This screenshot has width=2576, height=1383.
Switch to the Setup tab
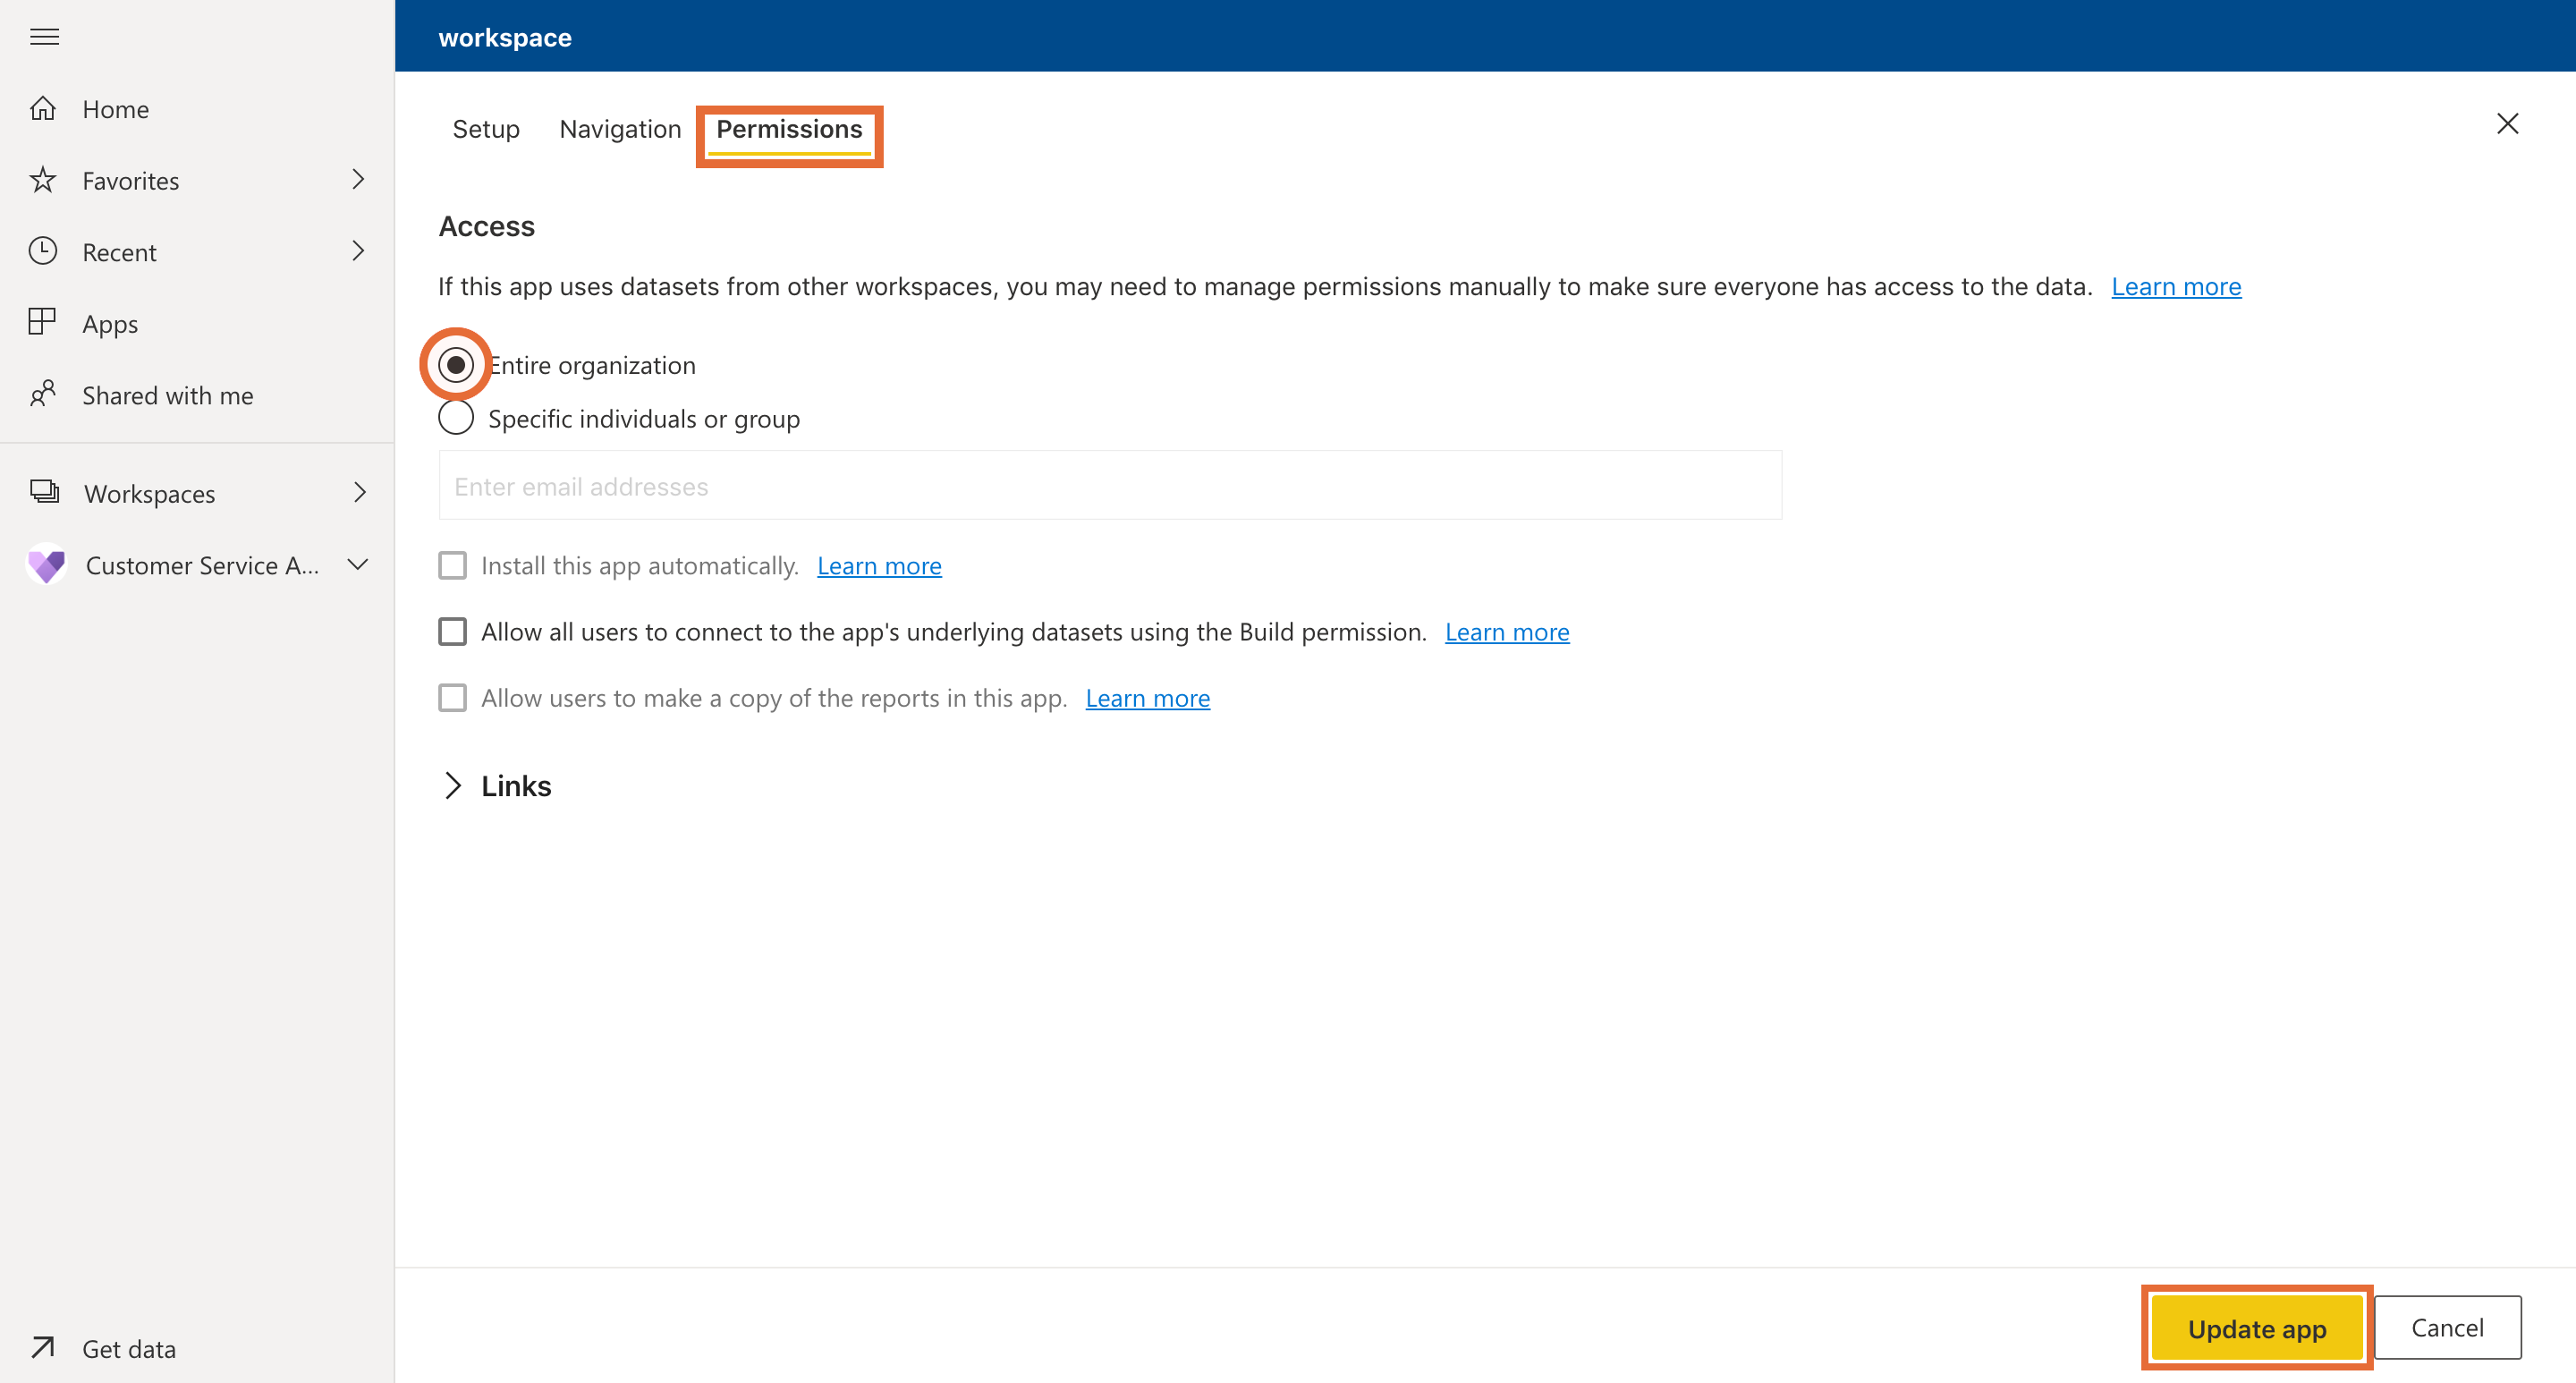point(486,128)
